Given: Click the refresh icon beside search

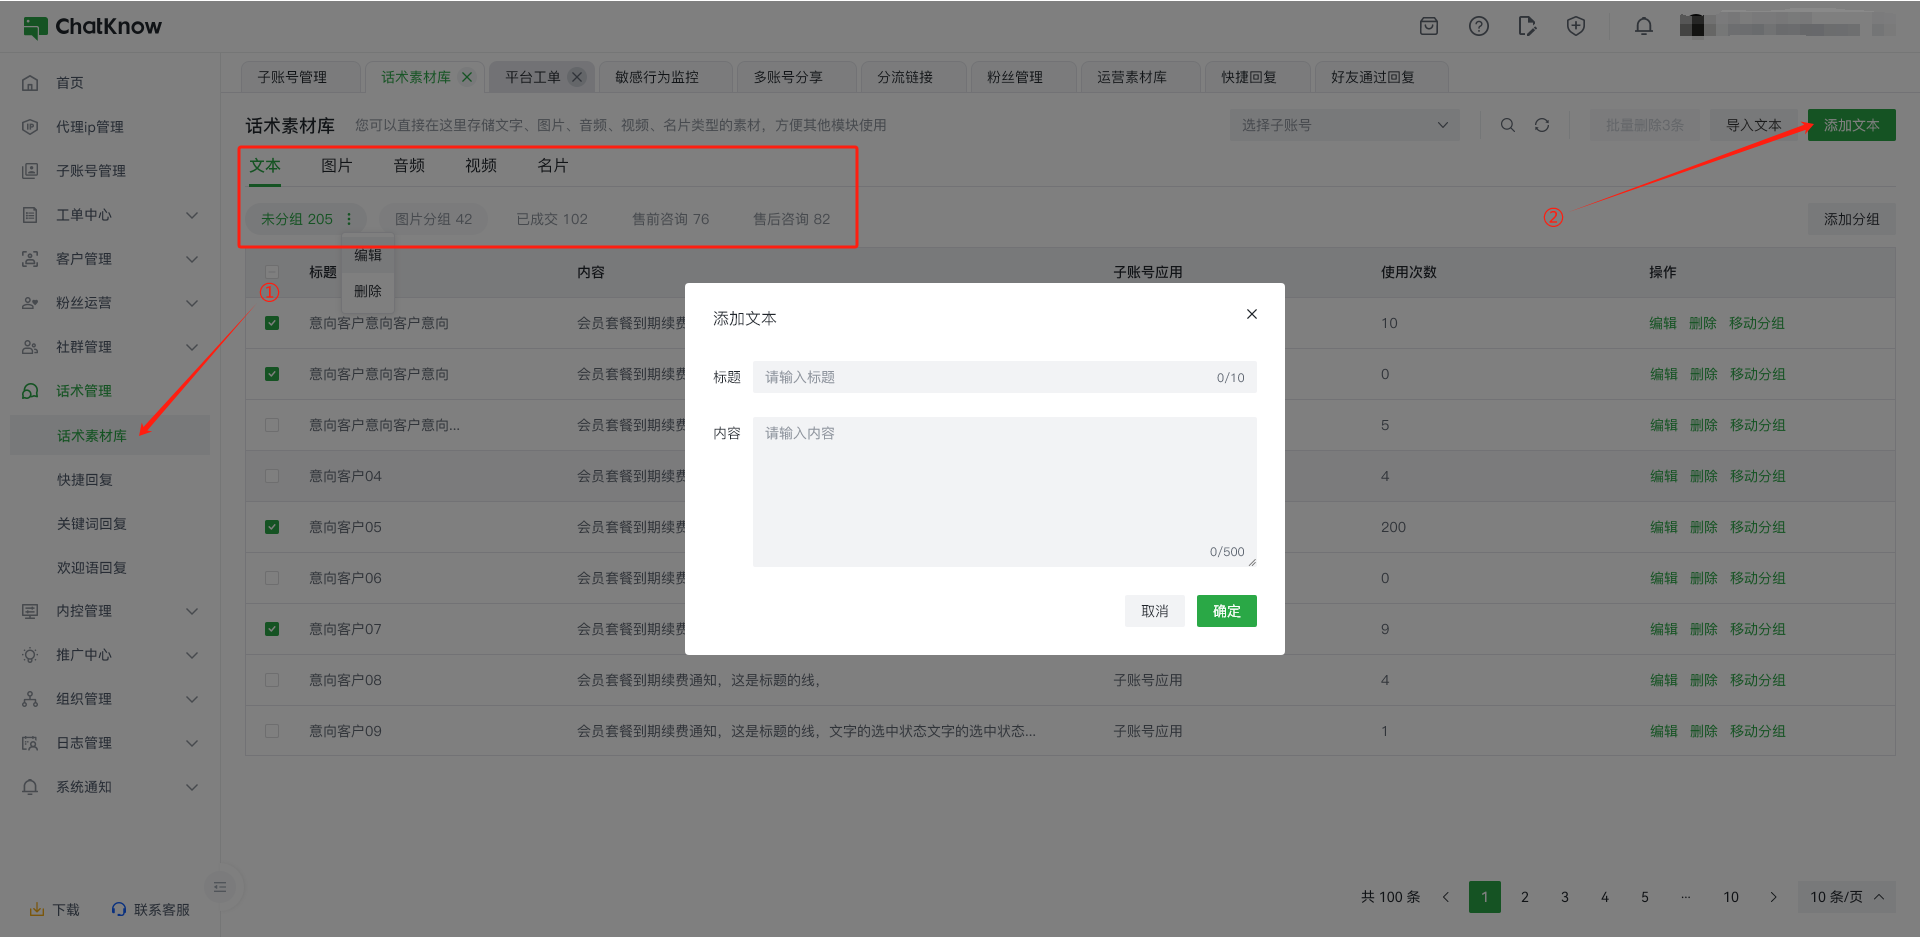Looking at the screenshot, I should (x=1541, y=125).
